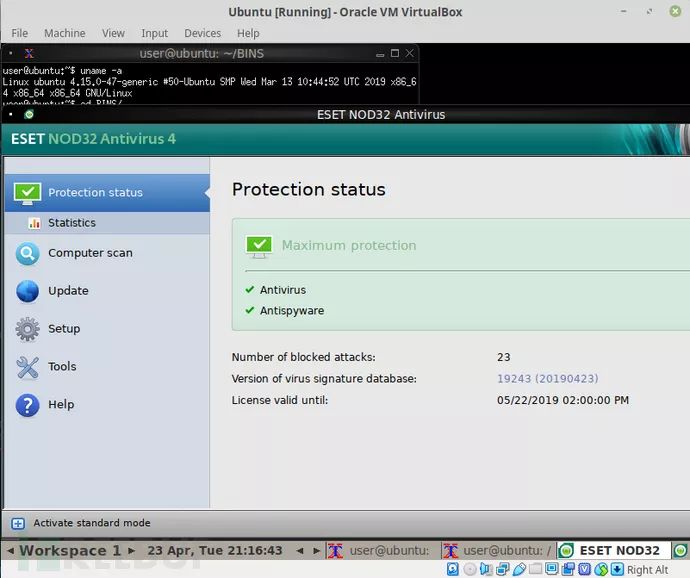Click the left arrow beside Workspace 1
Screen dimensions: 690x578
pyautogui.click(x=10, y=551)
